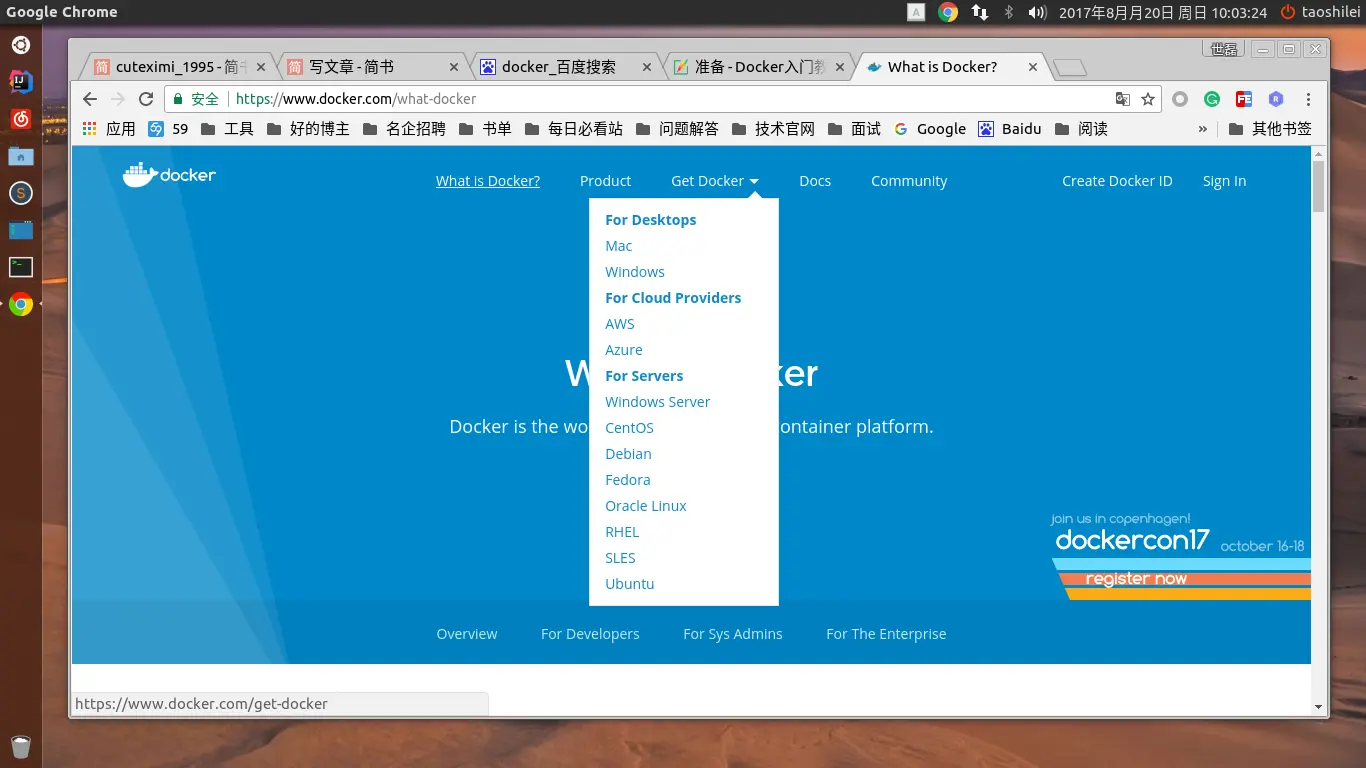Open the 其他书签 folder
1366x768 pixels.
click(x=1270, y=129)
